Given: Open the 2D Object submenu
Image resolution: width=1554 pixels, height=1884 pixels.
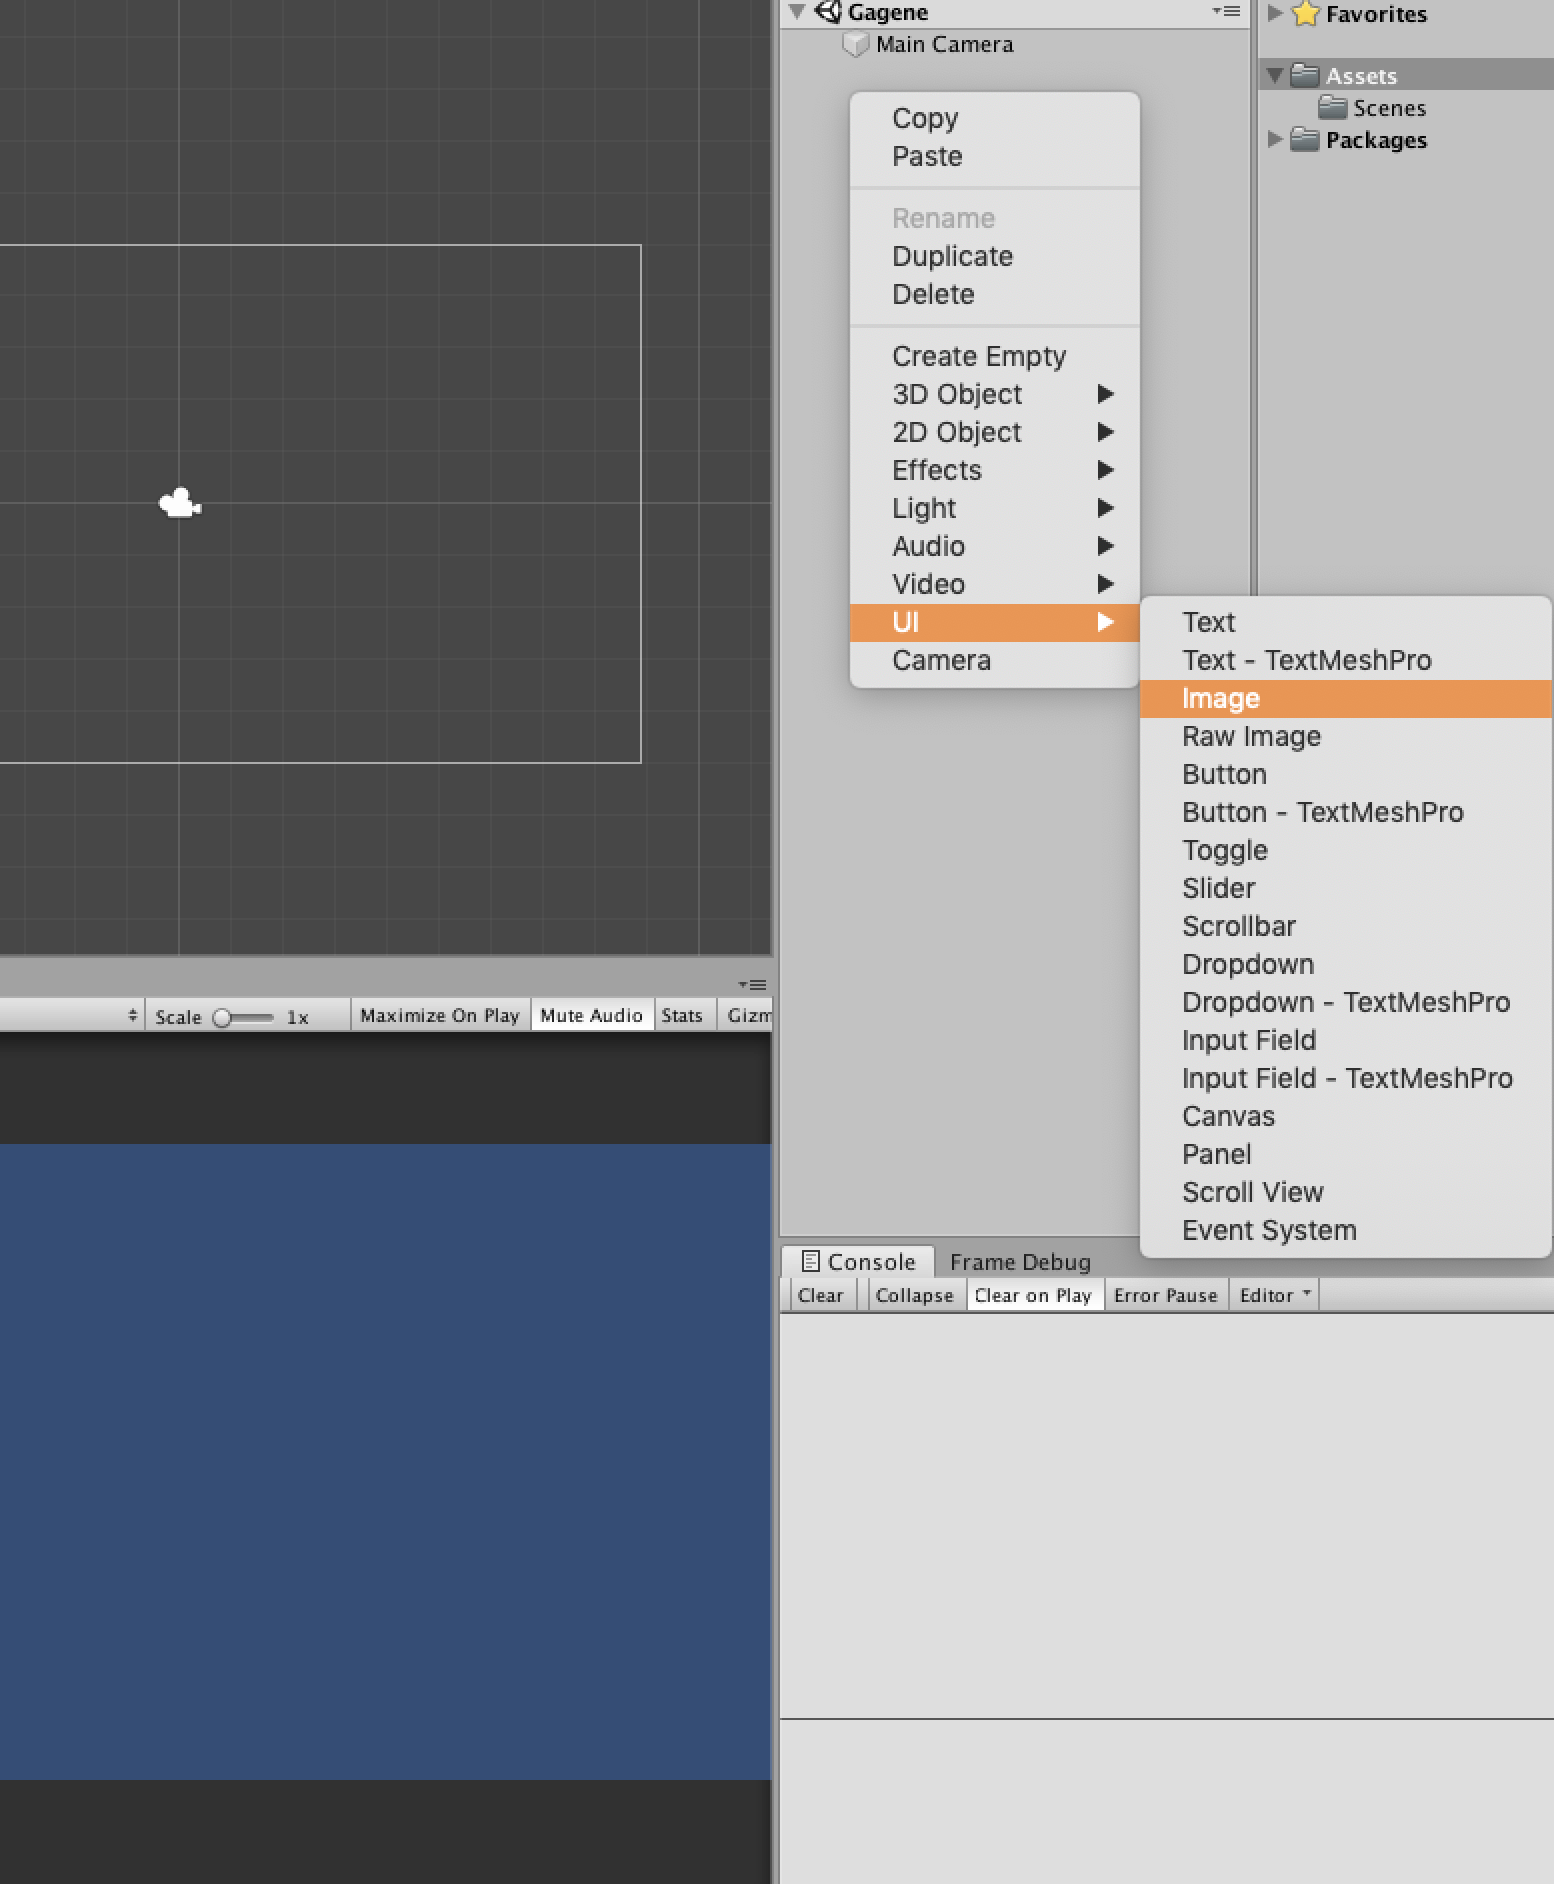Looking at the screenshot, I should [x=994, y=432].
